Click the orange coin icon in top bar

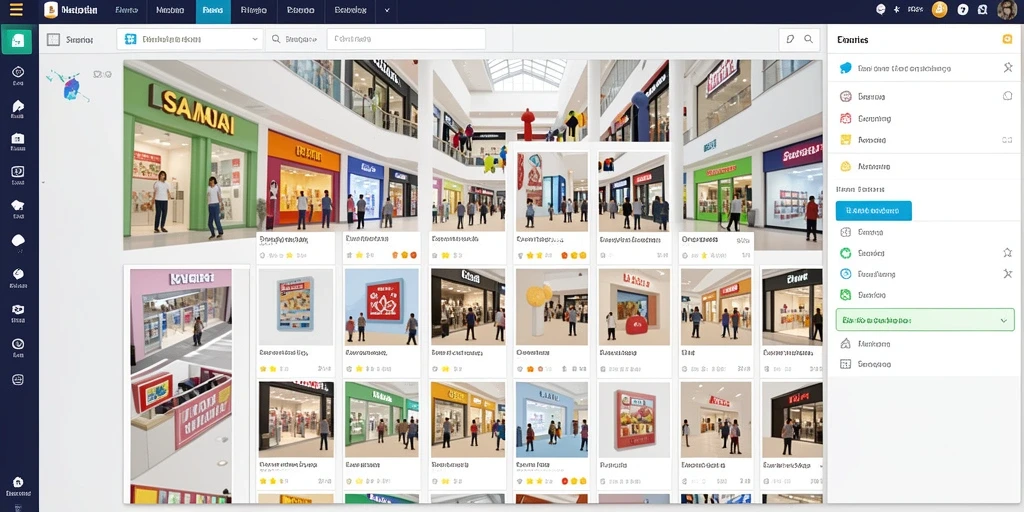939,10
